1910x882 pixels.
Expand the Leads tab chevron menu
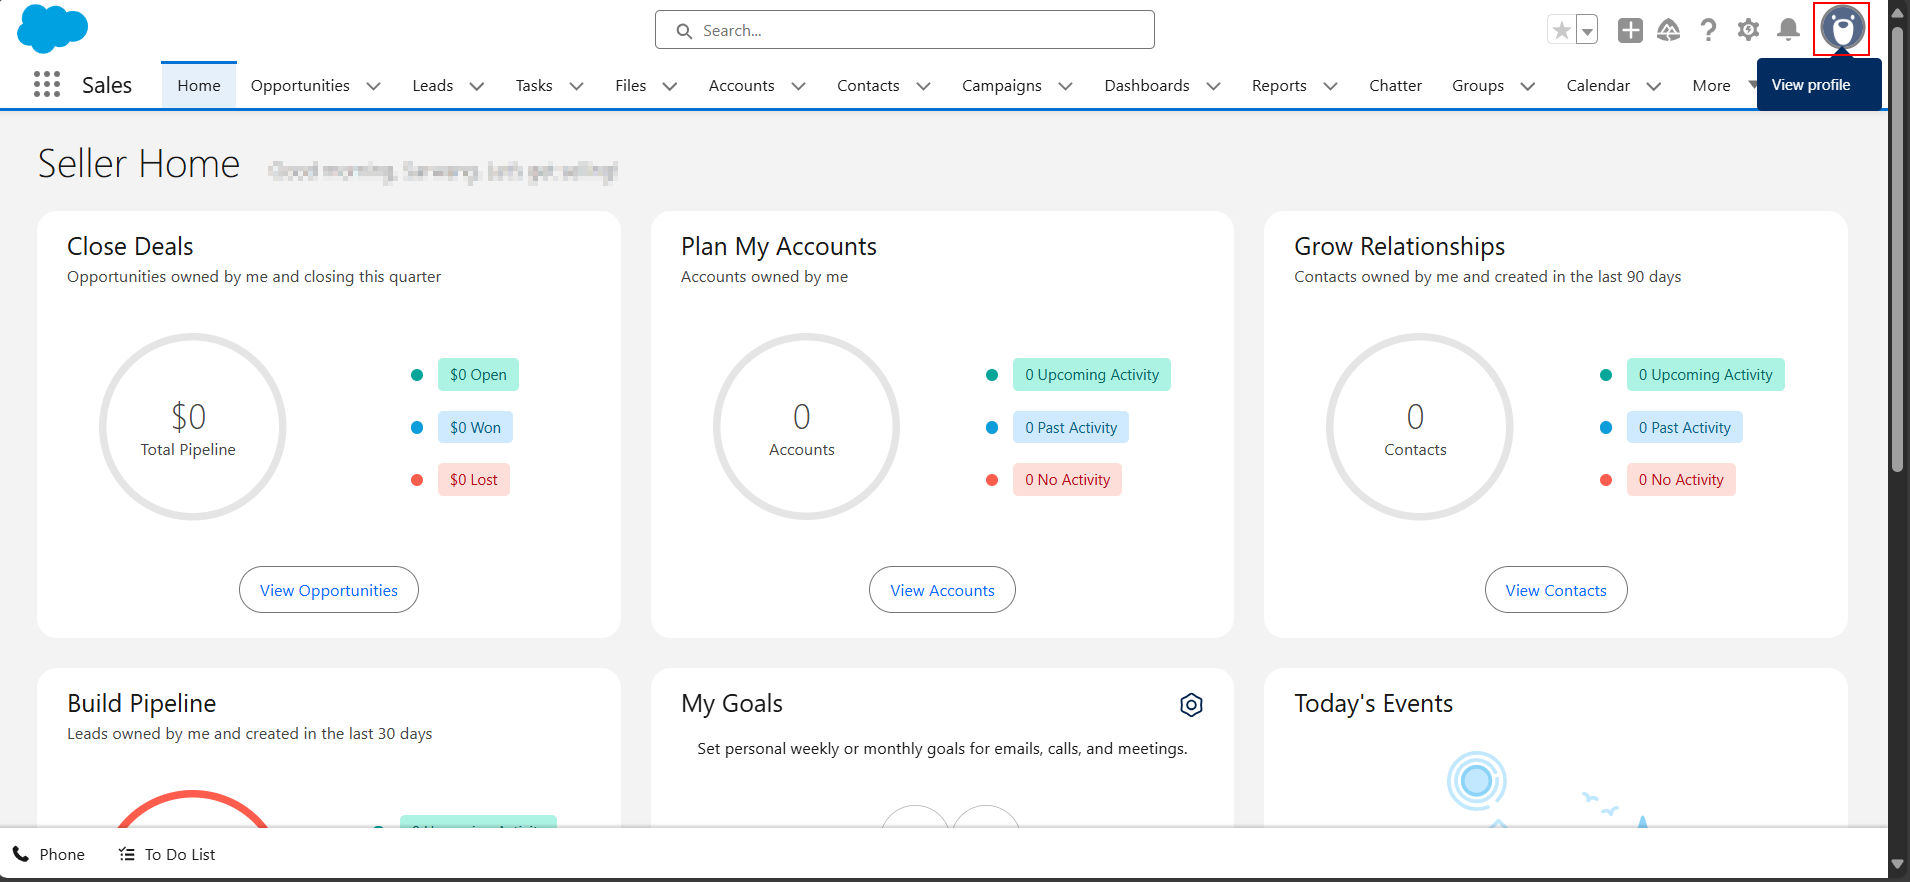point(477,86)
